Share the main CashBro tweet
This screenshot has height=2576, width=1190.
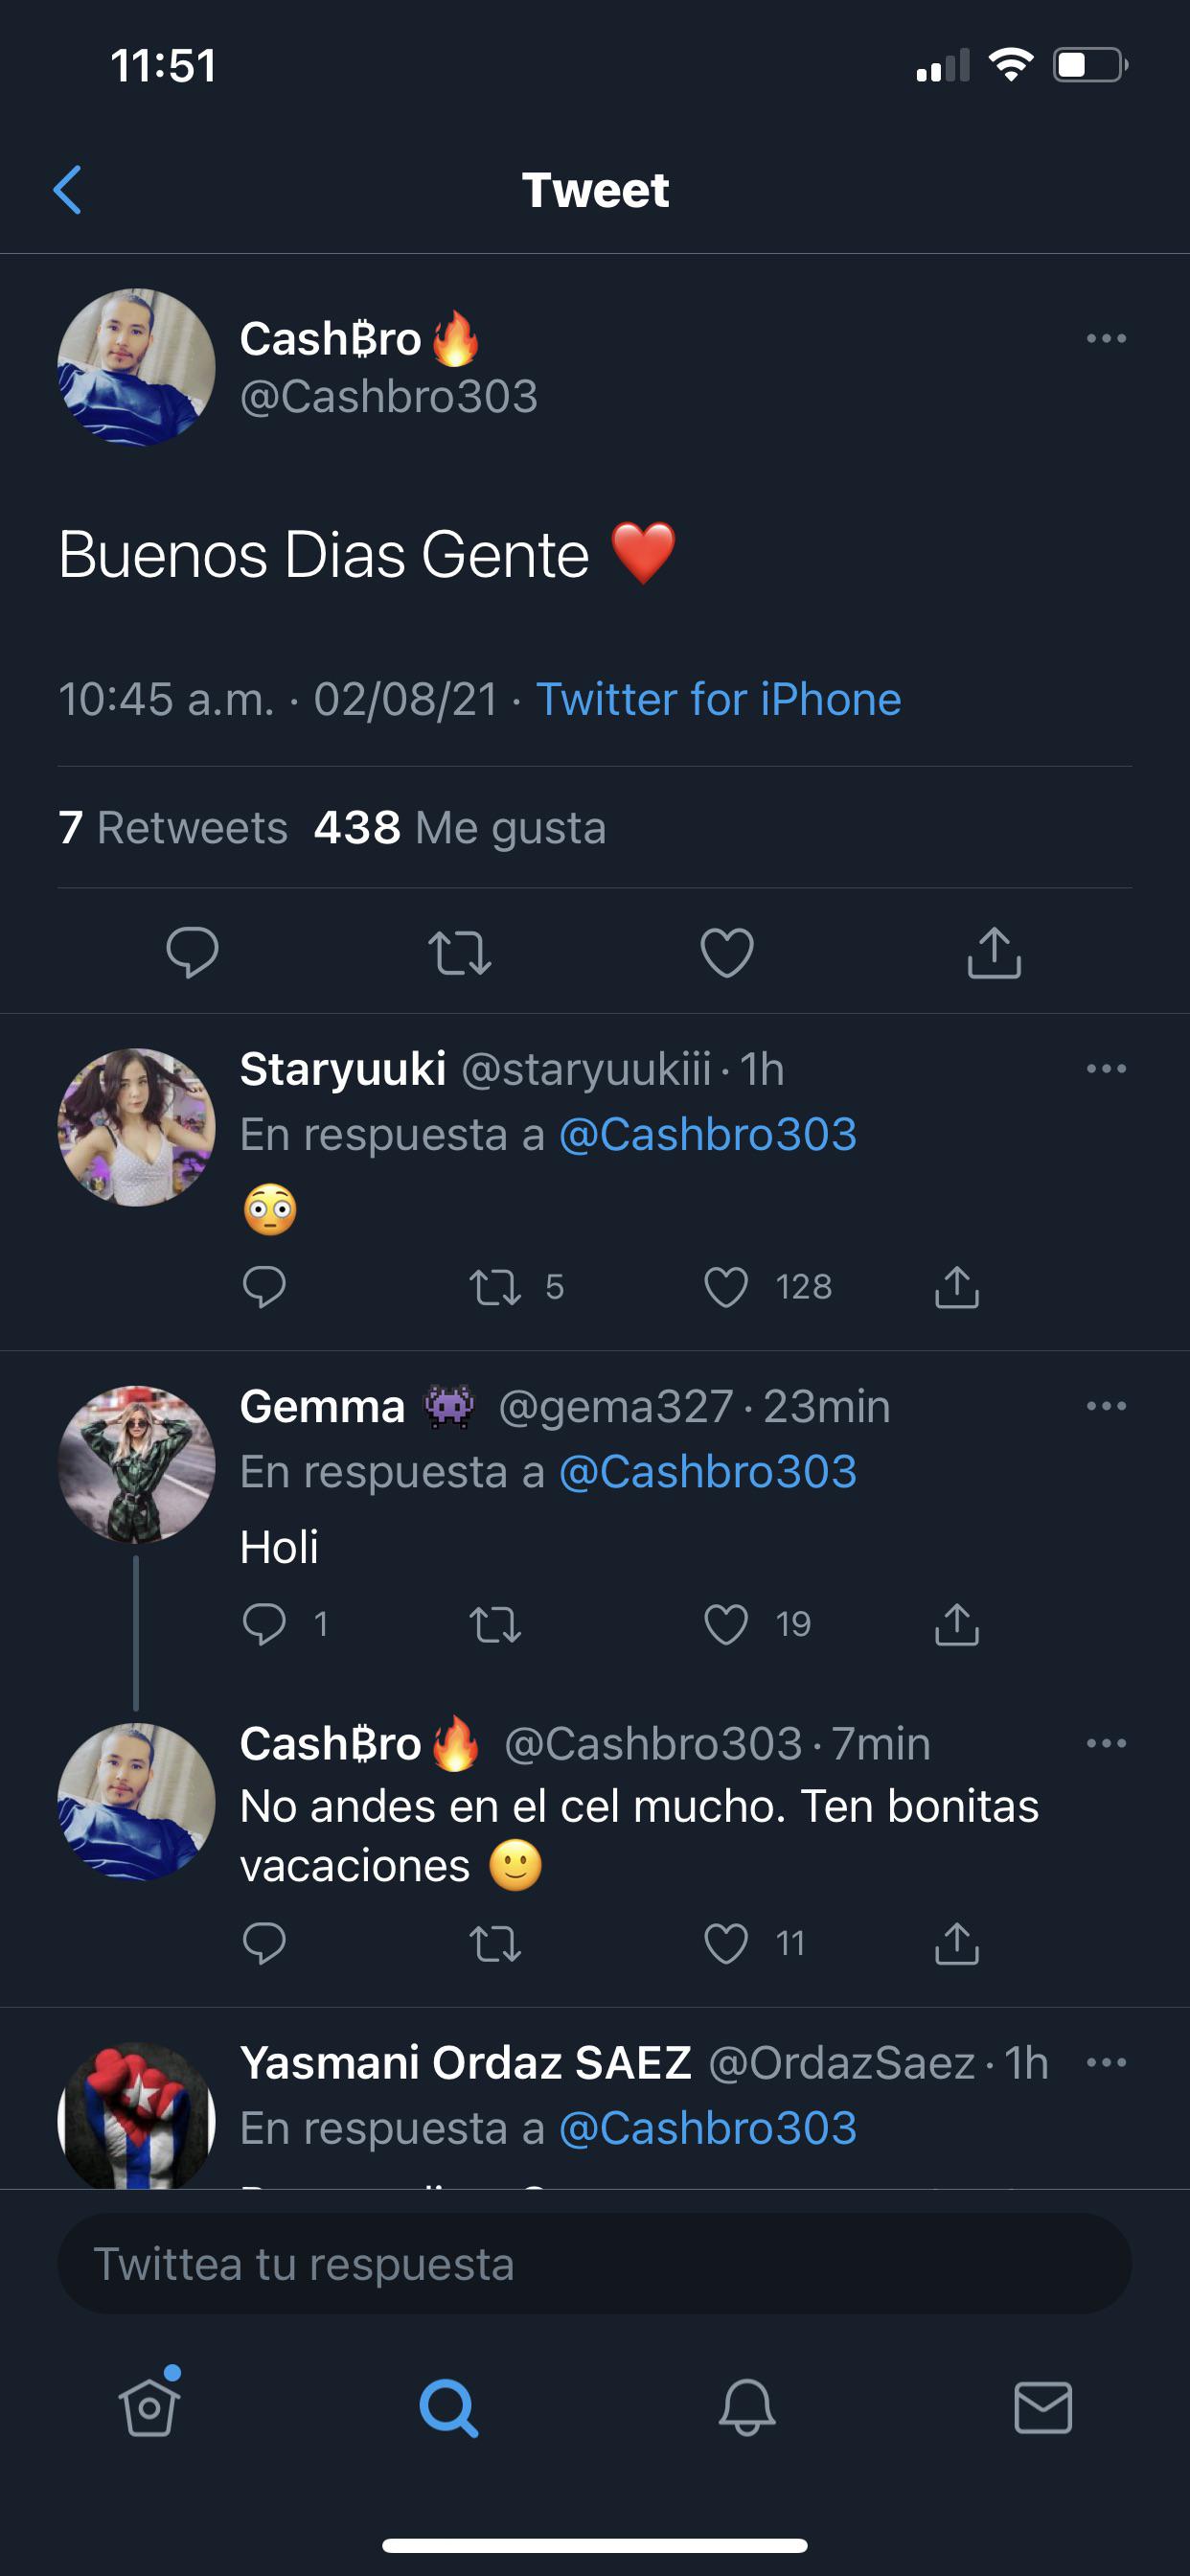tap(994, 952)
